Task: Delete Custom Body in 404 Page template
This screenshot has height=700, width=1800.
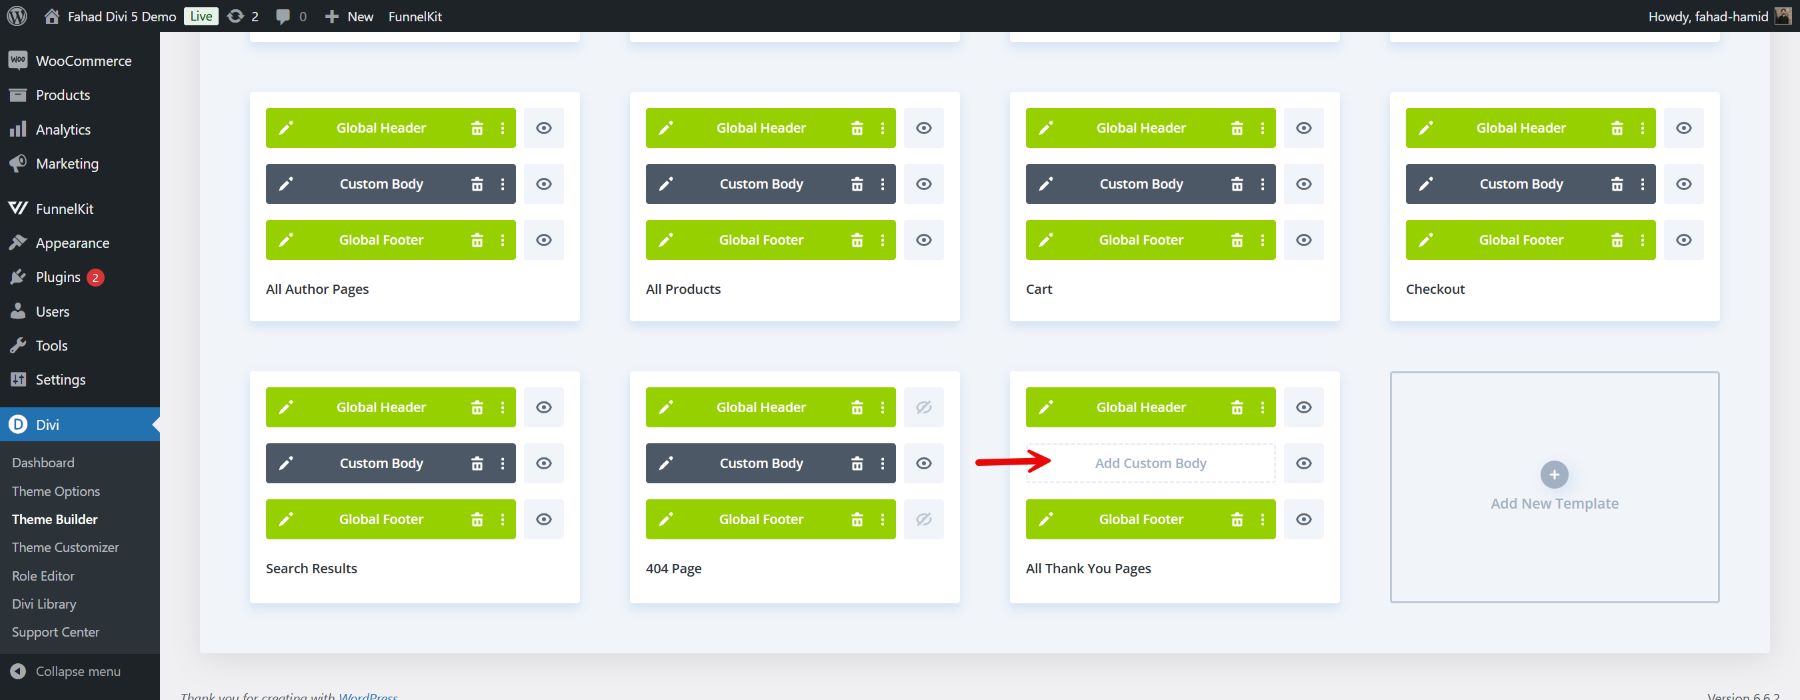Action: (857, 463)
